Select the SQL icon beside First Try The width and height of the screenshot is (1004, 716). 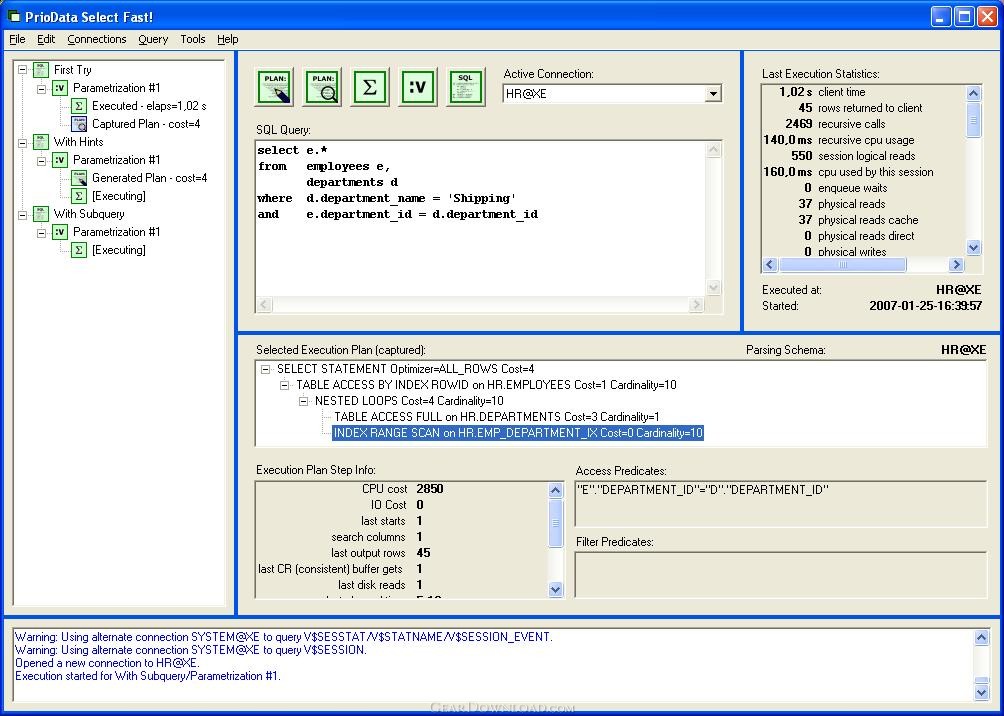(41, 70)
